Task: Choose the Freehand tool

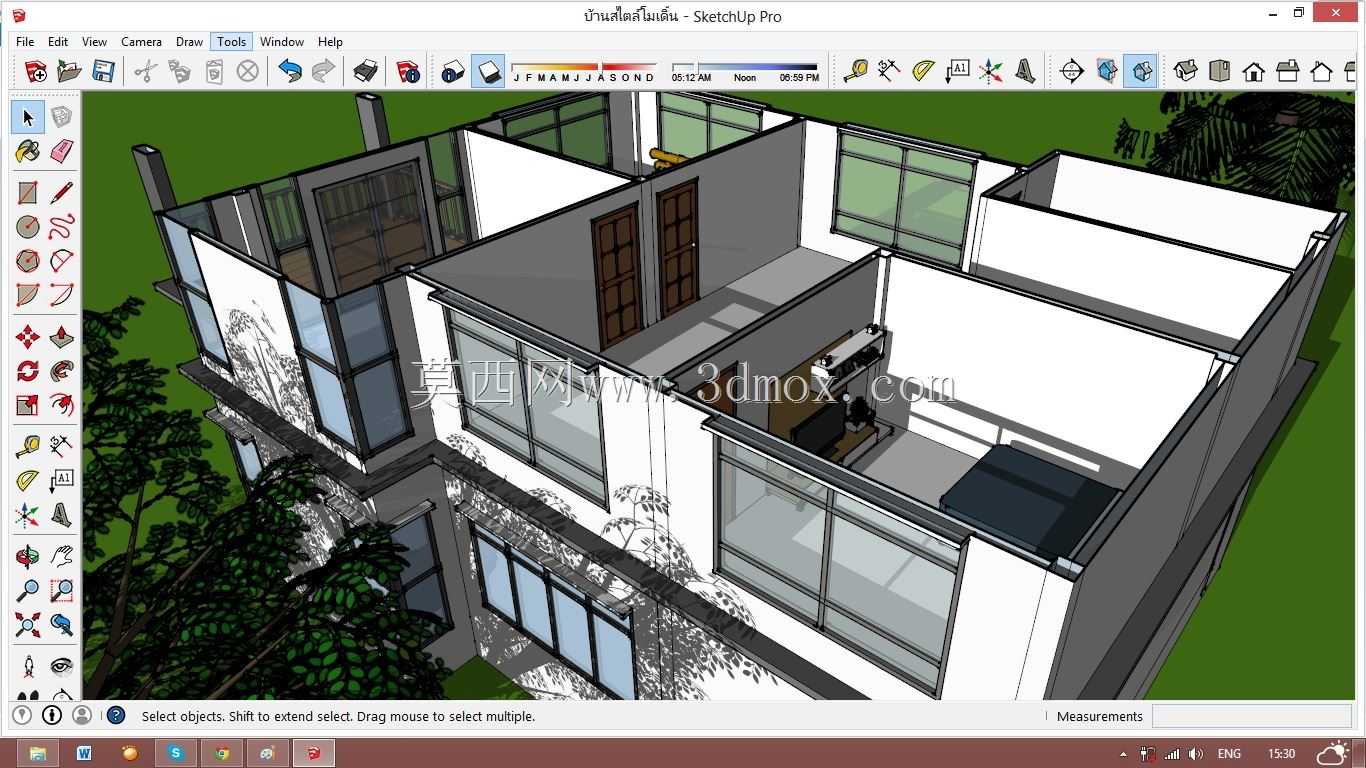Action: (x=62, y=227)
